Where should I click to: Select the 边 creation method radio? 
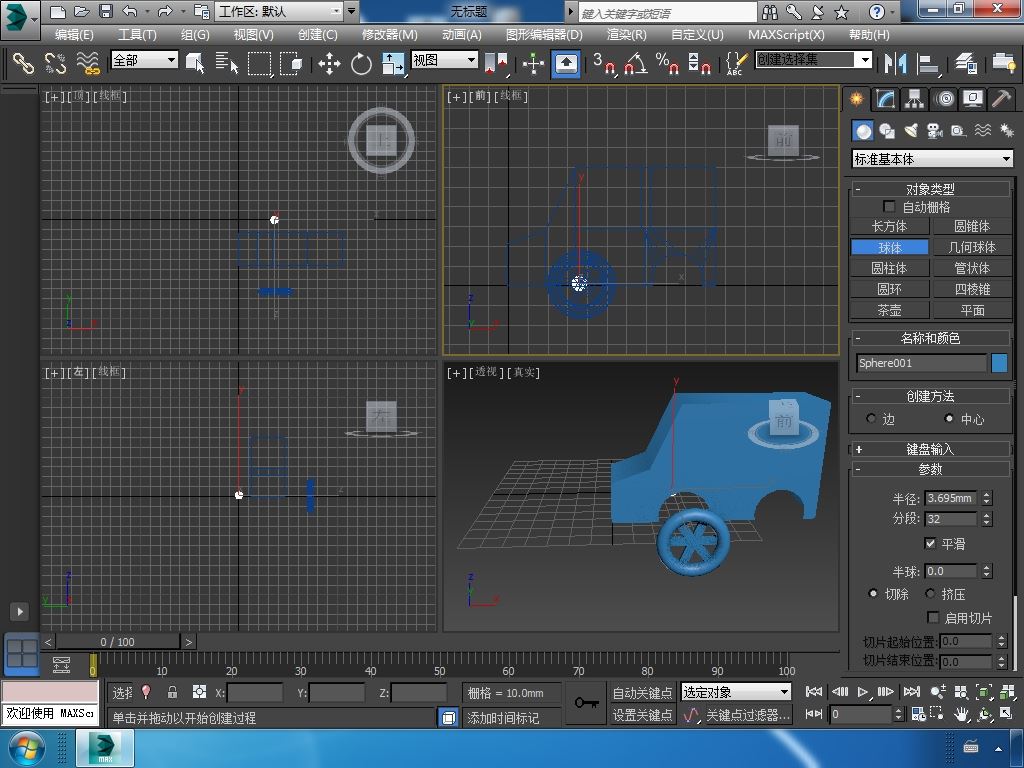(871, 418)
